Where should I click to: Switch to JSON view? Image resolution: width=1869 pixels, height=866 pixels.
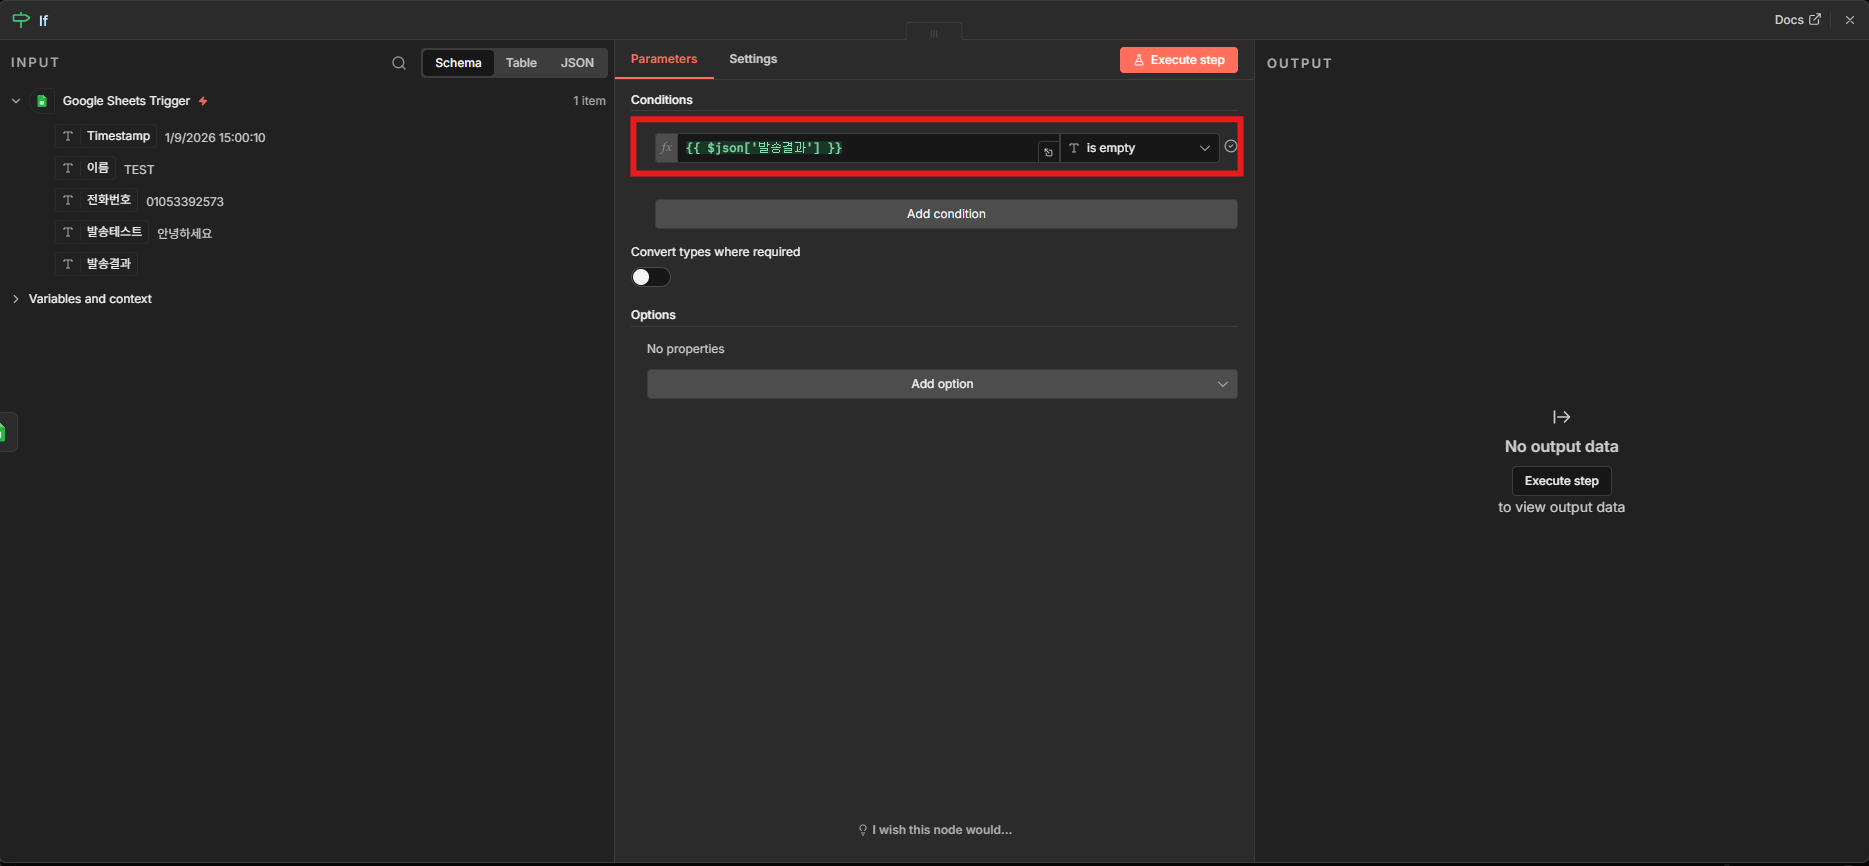pyautogui.click(x=577, y=63)
